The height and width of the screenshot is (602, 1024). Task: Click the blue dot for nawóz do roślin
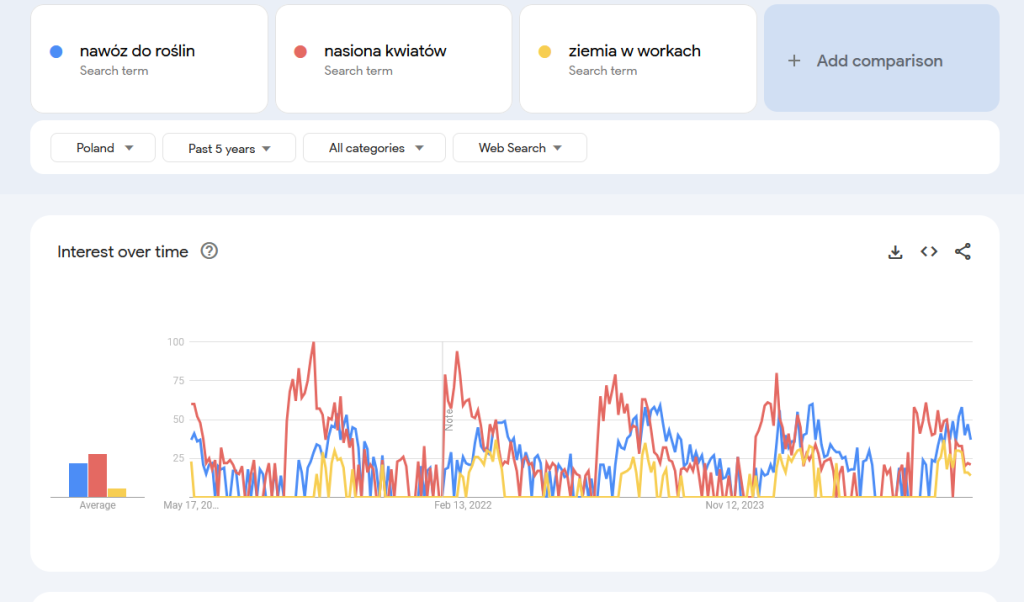click(56, 52)
